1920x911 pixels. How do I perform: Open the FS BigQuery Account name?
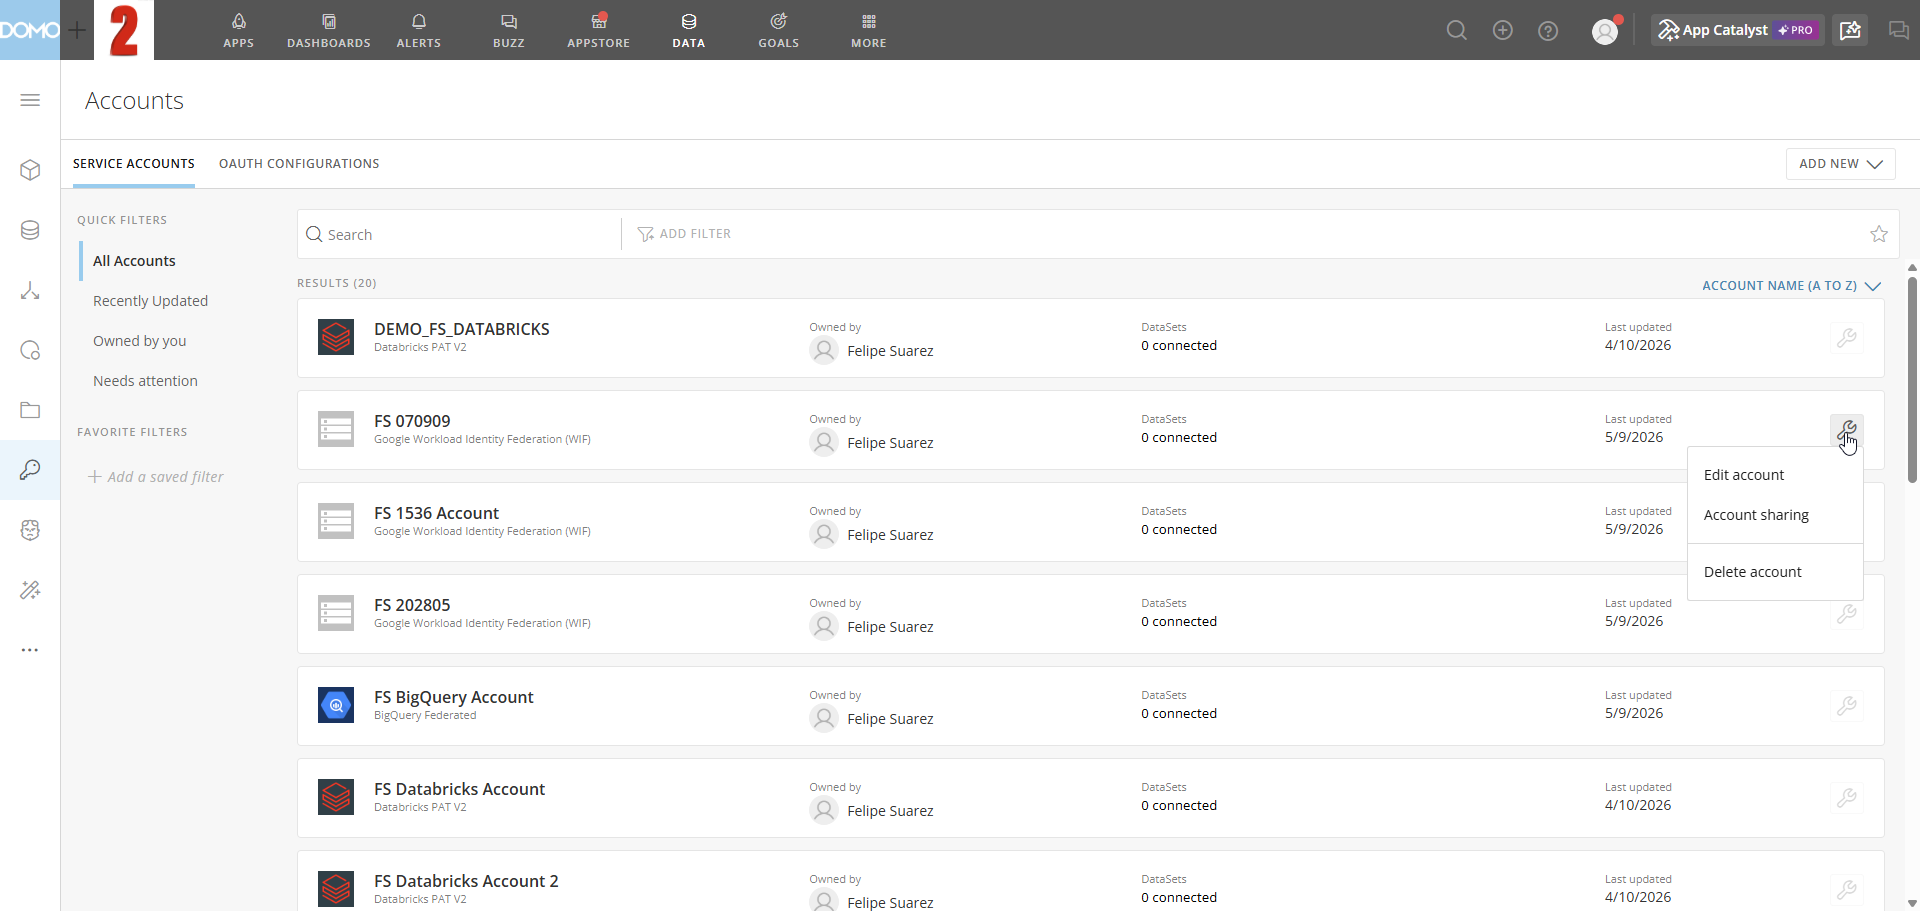click(453, 697)
